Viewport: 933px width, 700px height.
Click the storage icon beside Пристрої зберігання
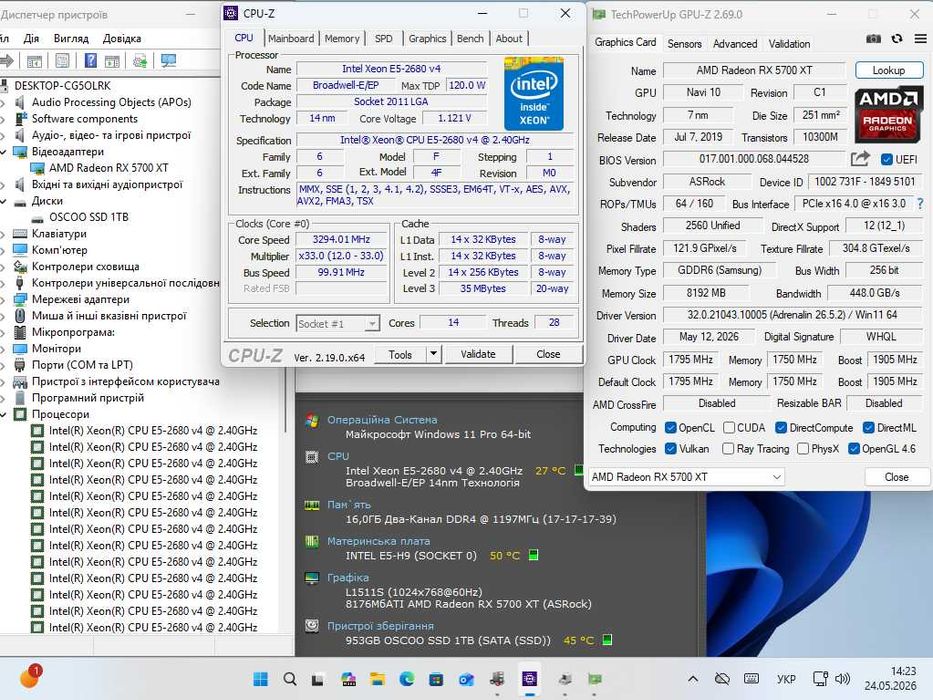click(x=312, y=626)
